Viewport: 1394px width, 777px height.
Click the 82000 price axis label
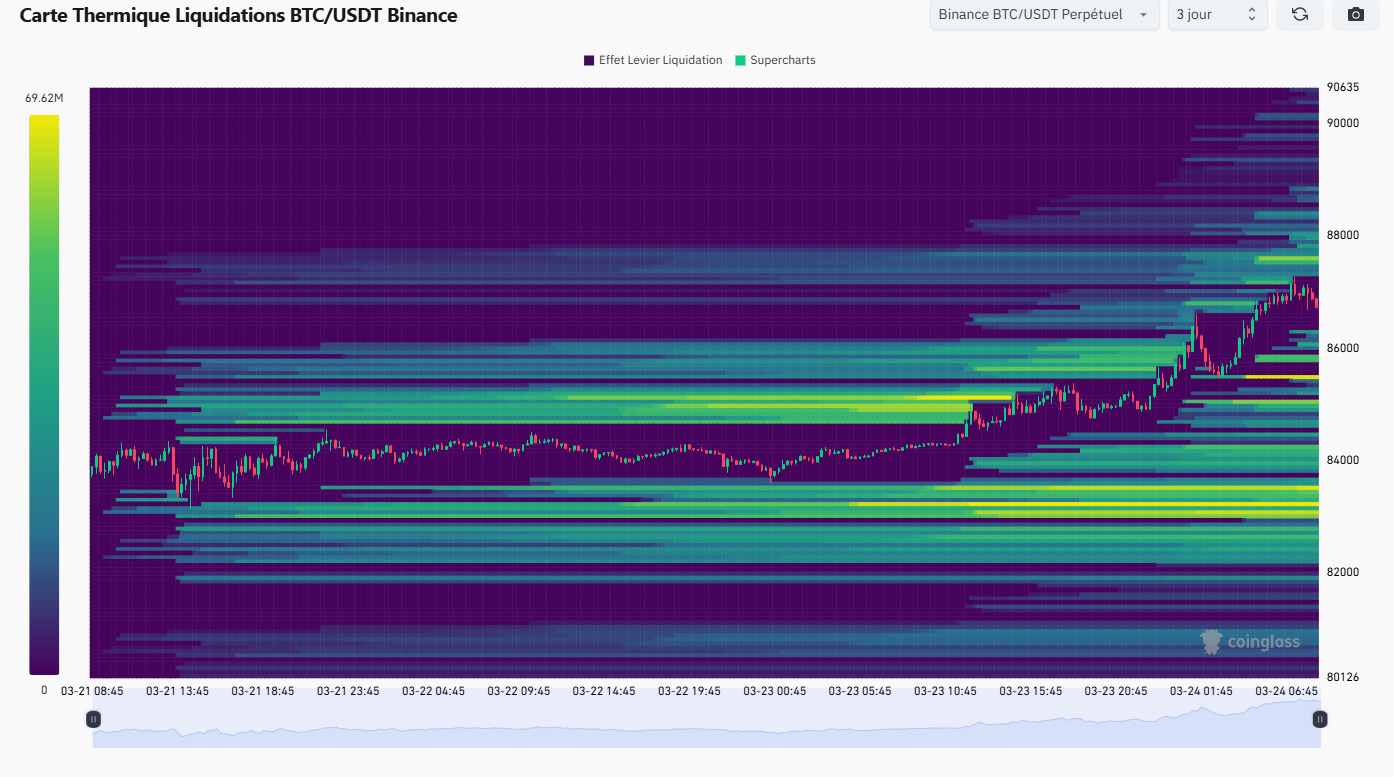pos(1343,572)
